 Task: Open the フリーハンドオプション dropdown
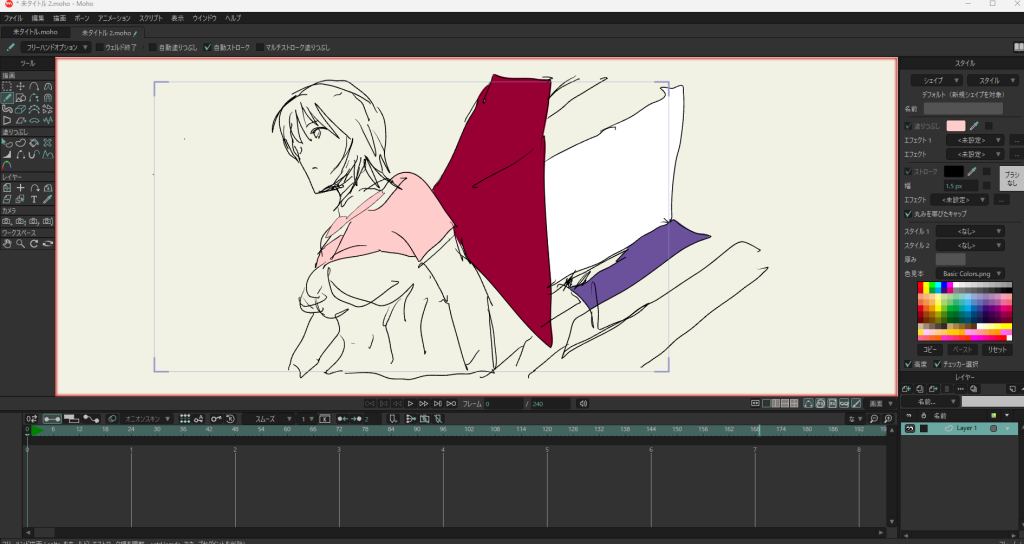(57, 47)
